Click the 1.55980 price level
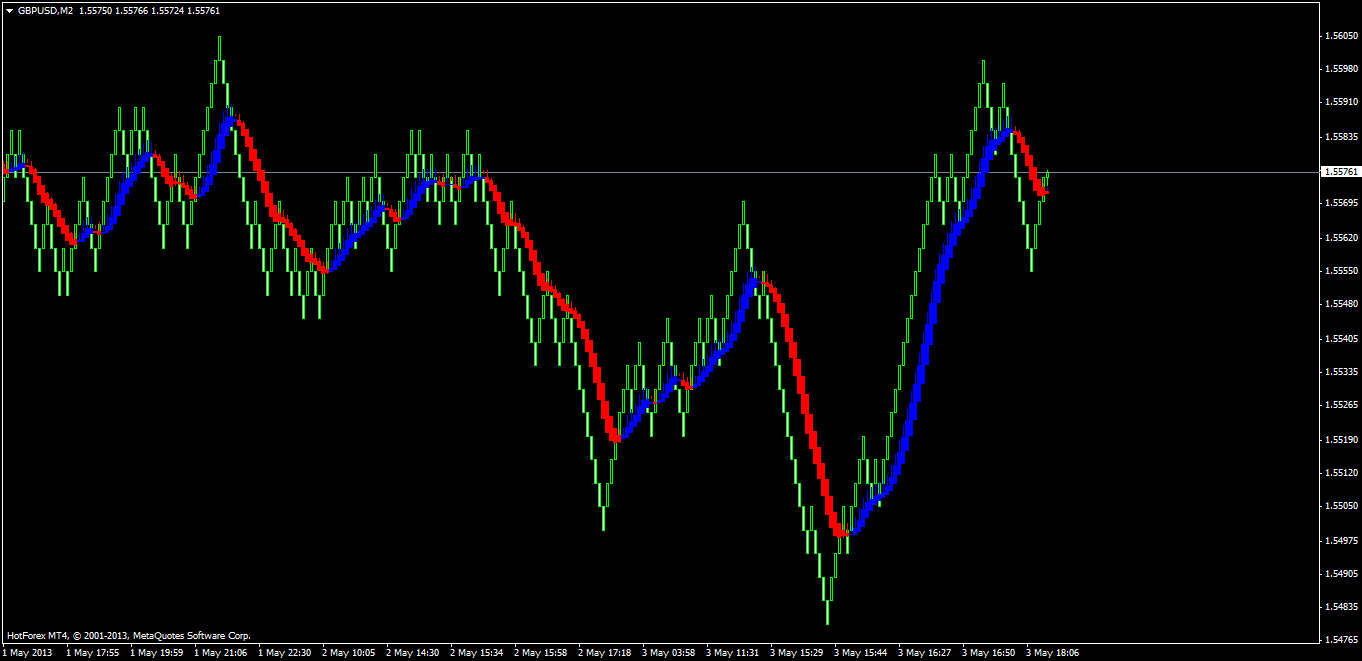 click(1340, 69)
